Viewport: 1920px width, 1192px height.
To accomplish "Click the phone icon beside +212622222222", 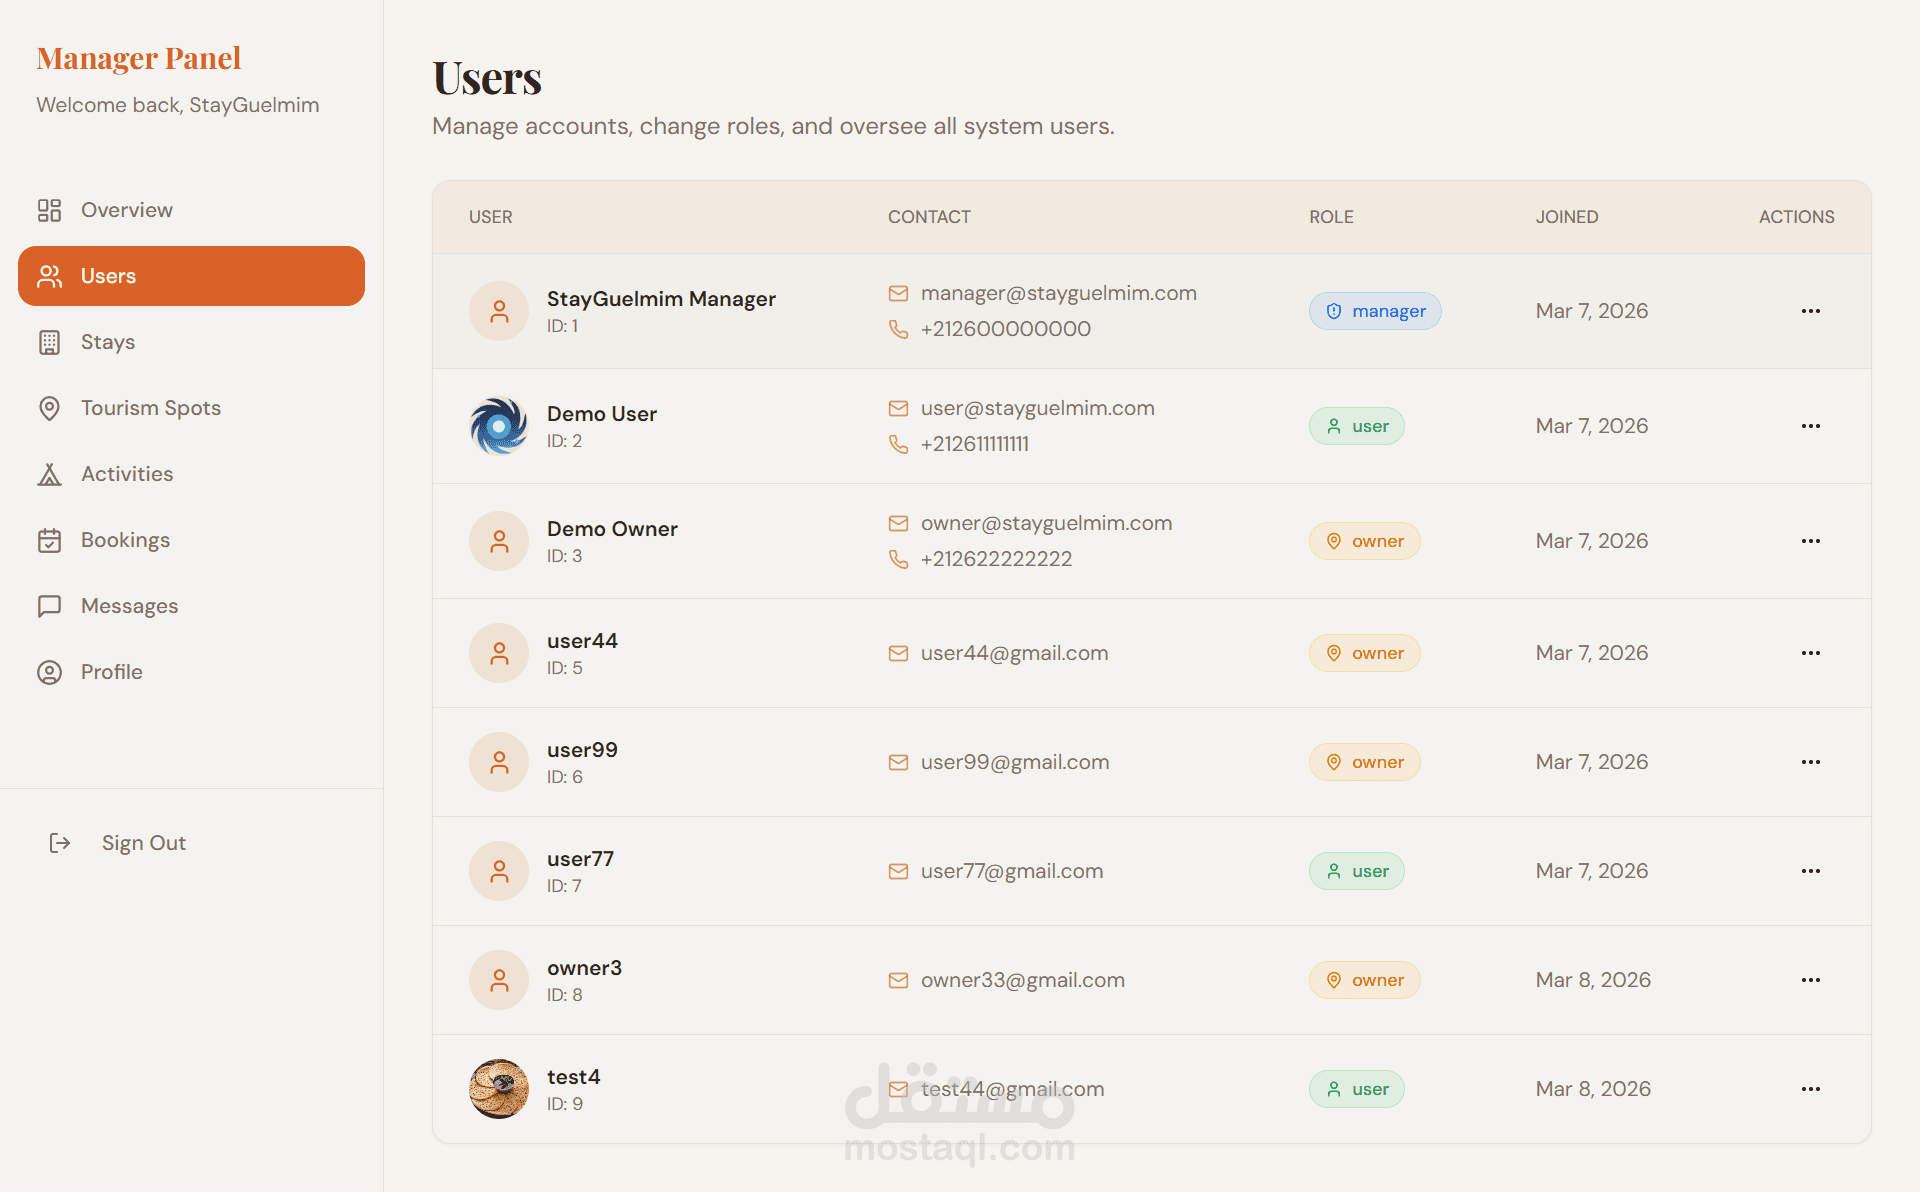I will coord(898,559).
